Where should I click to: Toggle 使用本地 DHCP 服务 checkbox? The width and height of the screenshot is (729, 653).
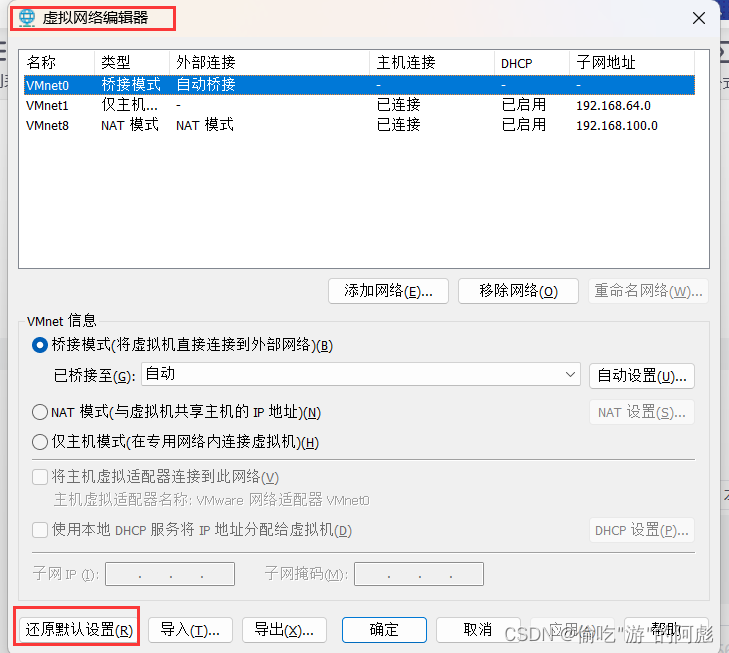click(40, 530)
